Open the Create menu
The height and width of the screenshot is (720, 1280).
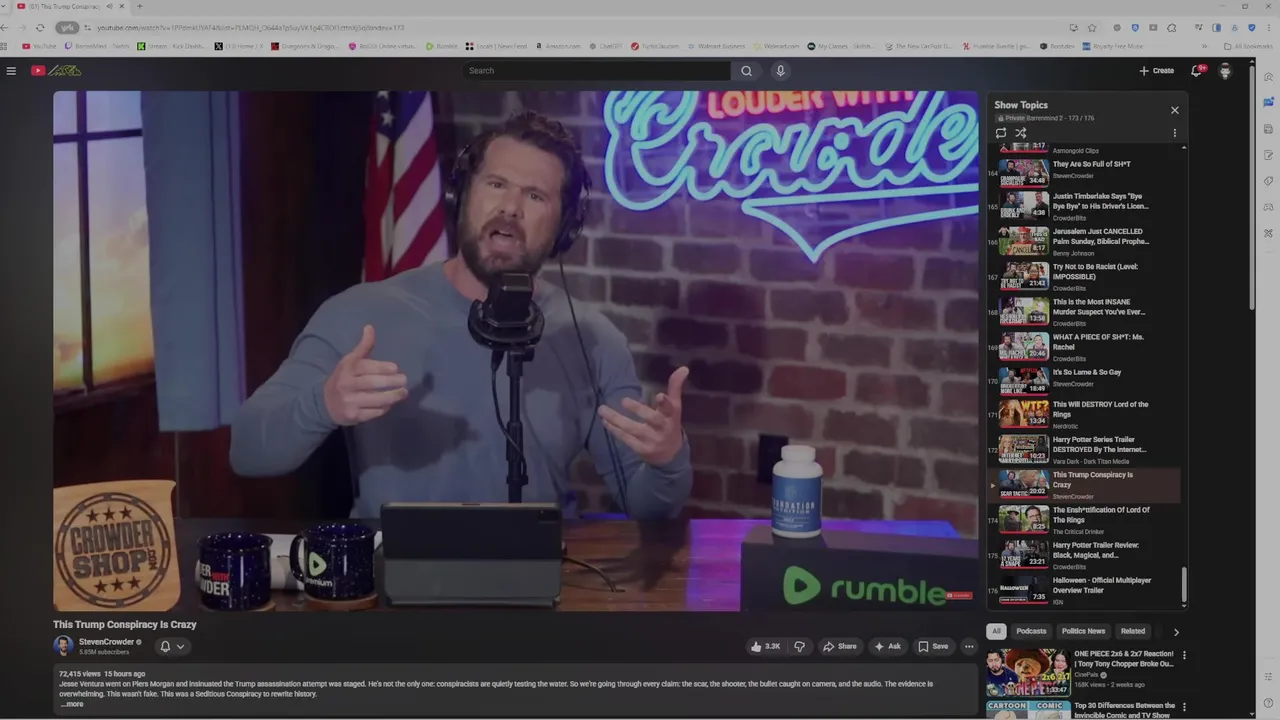pos(1157,71)
